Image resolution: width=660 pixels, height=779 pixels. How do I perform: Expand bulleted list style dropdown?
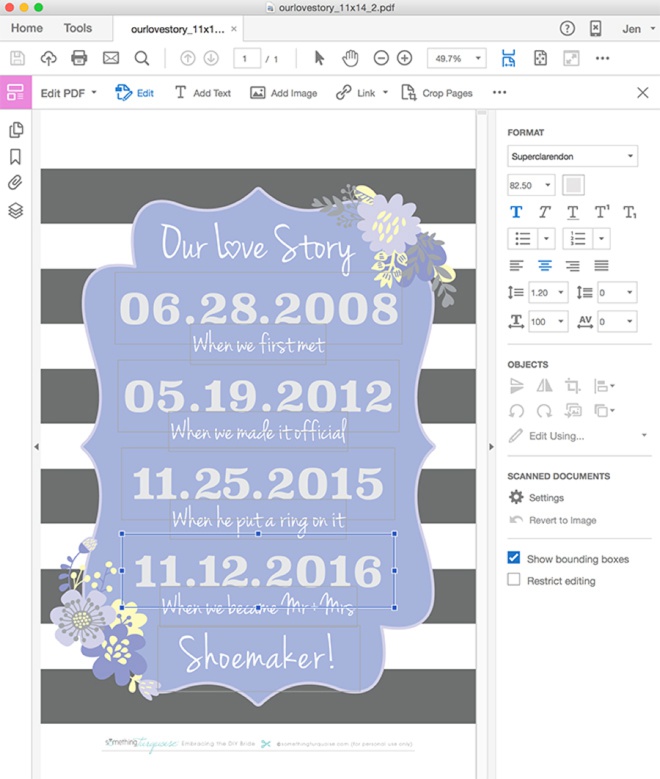click(x=546, y=239)
